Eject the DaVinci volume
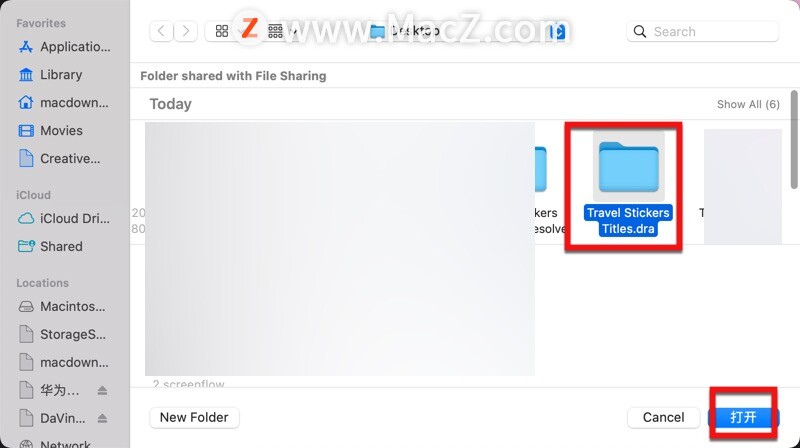The width and height of the screenshot is (800, 448). (102, 418)
